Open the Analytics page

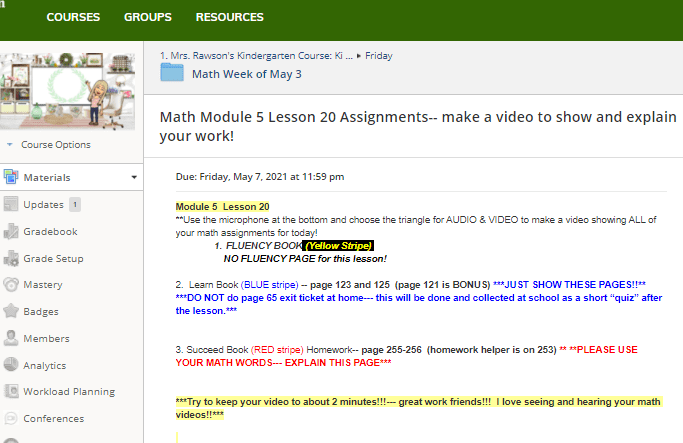click(x=45, y=365)
